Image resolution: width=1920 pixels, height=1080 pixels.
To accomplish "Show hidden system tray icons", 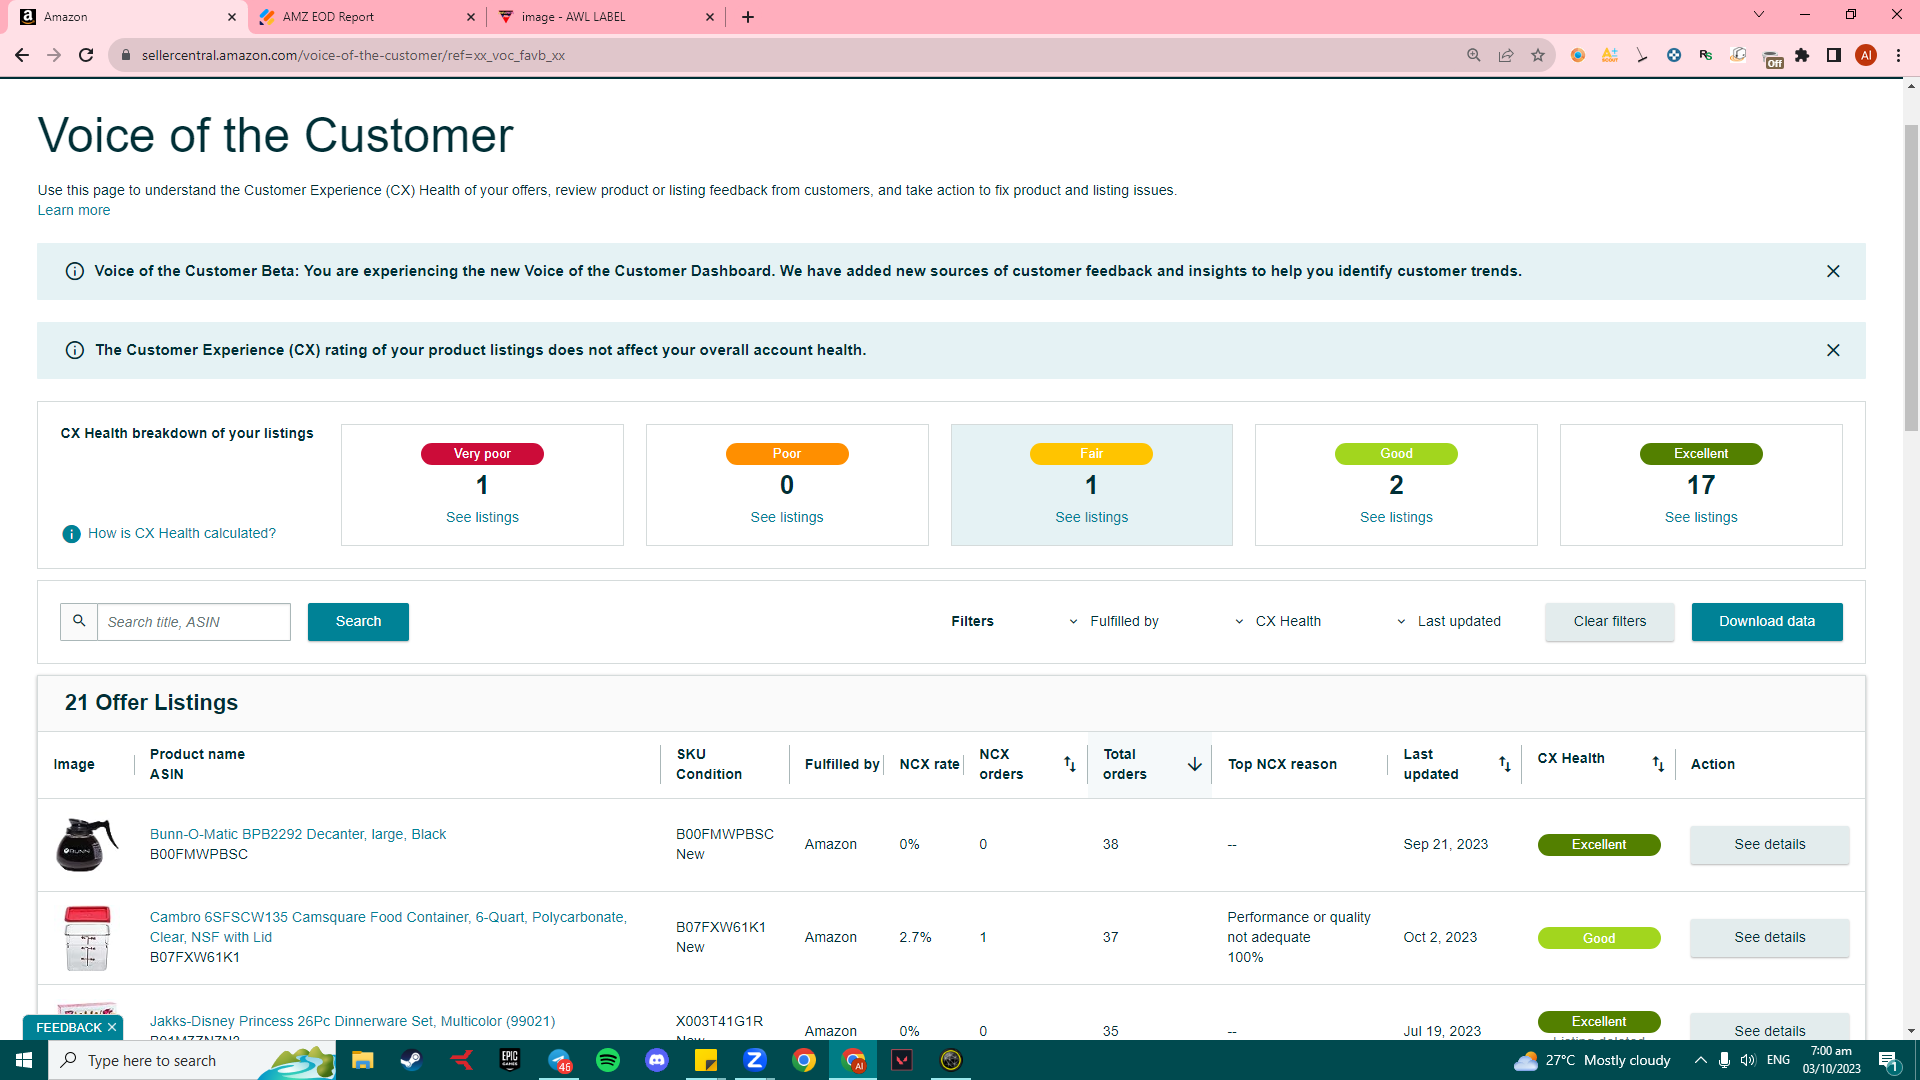I will coord(1700,1060).
